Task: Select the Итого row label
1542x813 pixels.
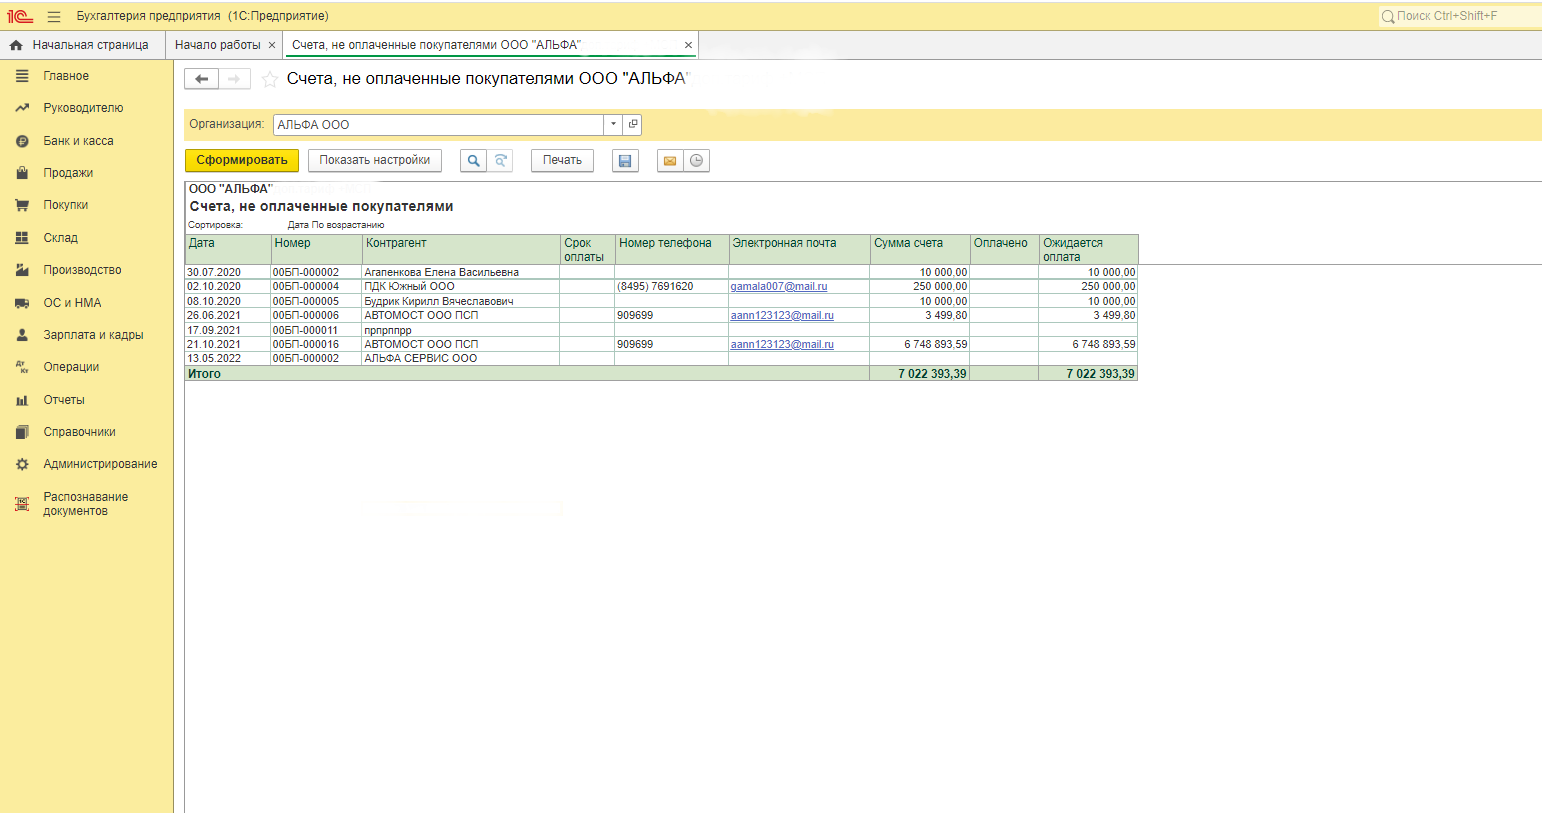Action: pyautogui.click(x=204, y=373)
